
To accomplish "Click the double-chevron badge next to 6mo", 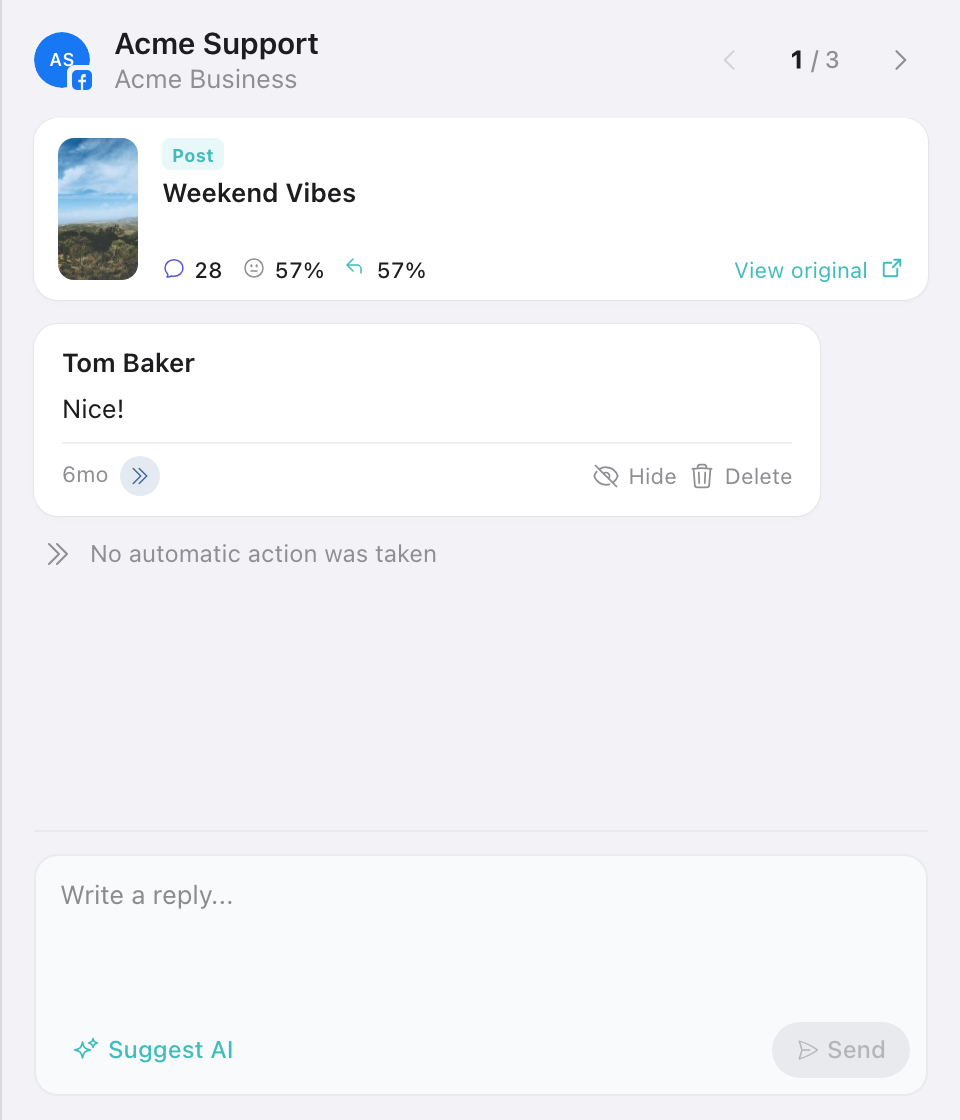I will point(140,476).
